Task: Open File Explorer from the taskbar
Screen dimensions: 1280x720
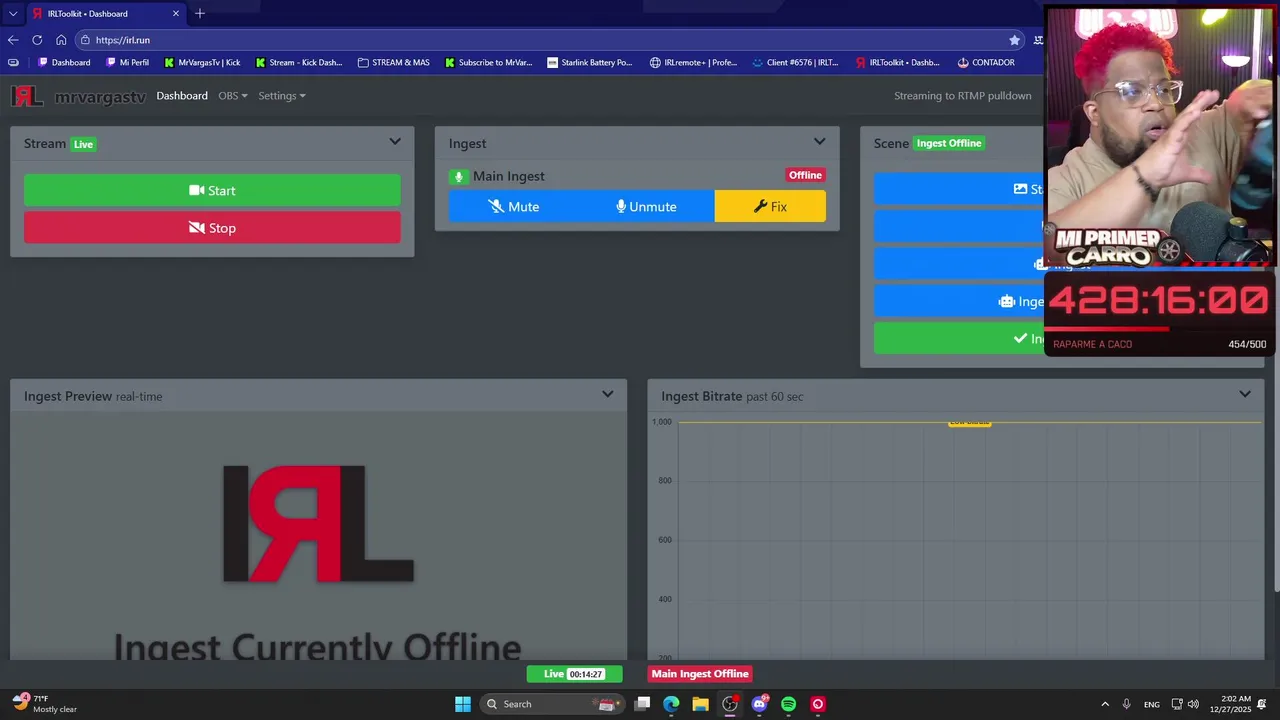Action: pyautogui.click(x=701, y=704)
